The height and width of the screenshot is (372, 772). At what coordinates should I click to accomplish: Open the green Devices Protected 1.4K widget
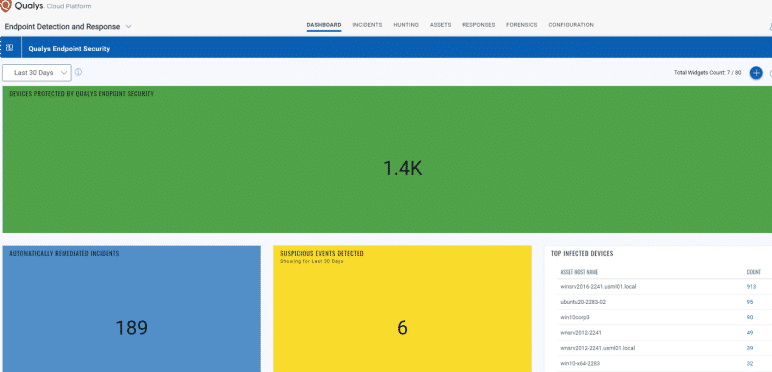(x=386, y=159)
